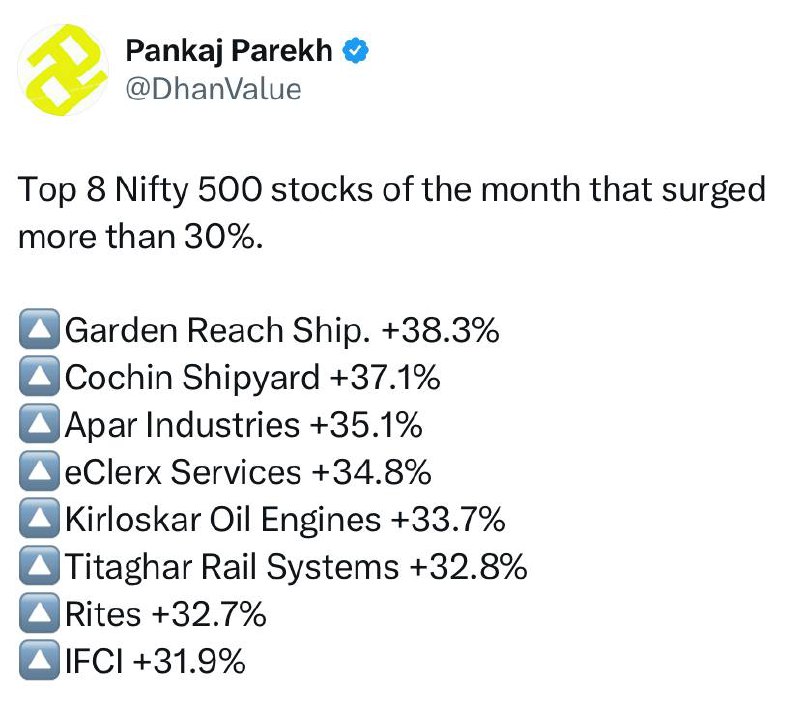Image resolution: width=800 pixels, height=707 pixels.
Task: Click the Titaghar Rail Systems +32.8% text
Action: pos(296,567)
